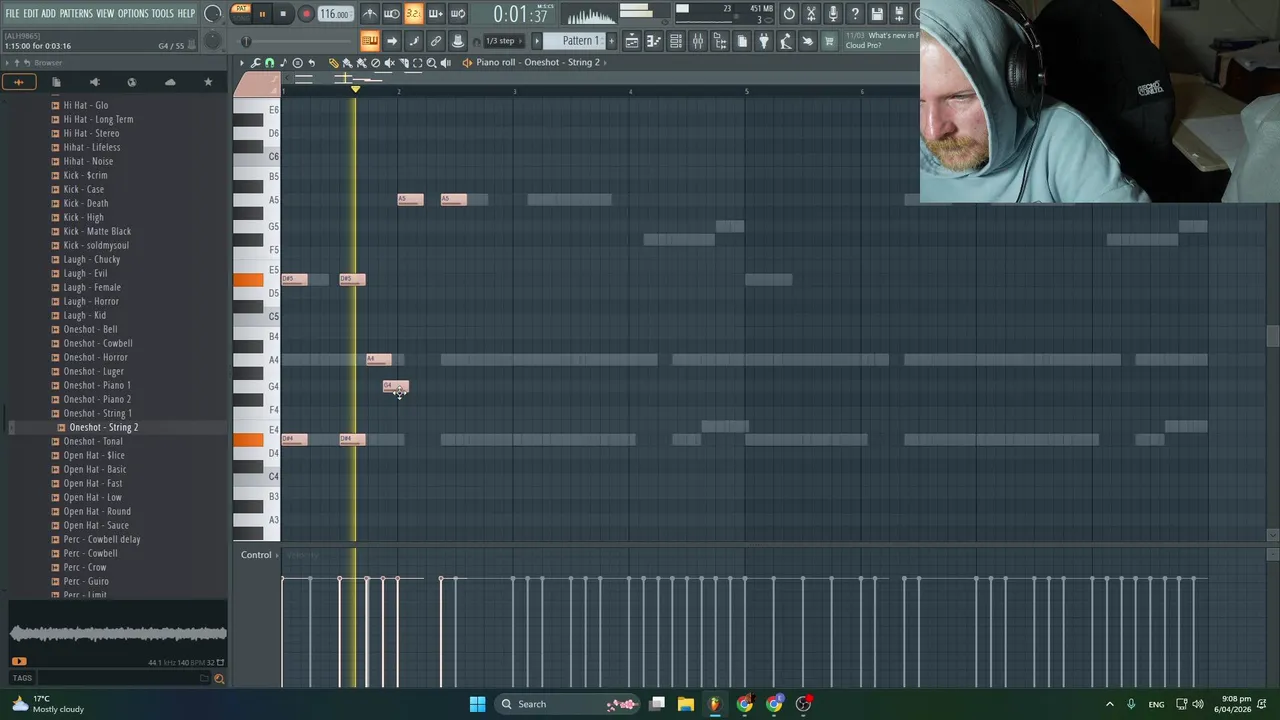Open the VIEW menu
1280x720 pixels.
pyautogui.click(x=105, y=14)
